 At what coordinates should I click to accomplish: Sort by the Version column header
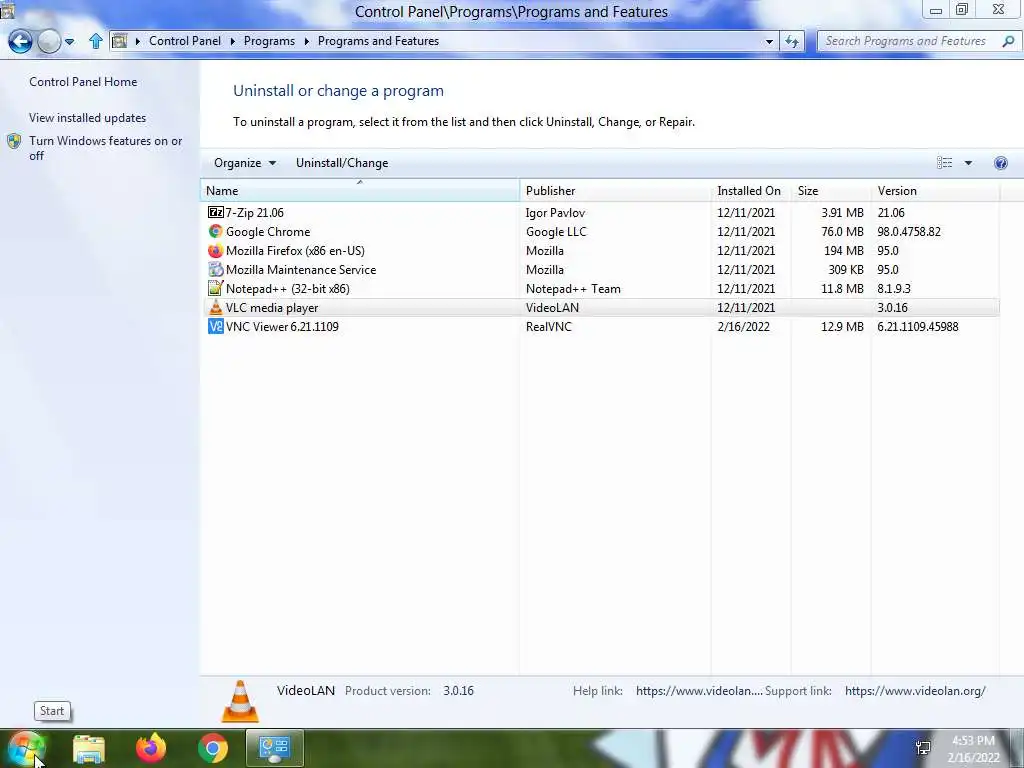935,191
